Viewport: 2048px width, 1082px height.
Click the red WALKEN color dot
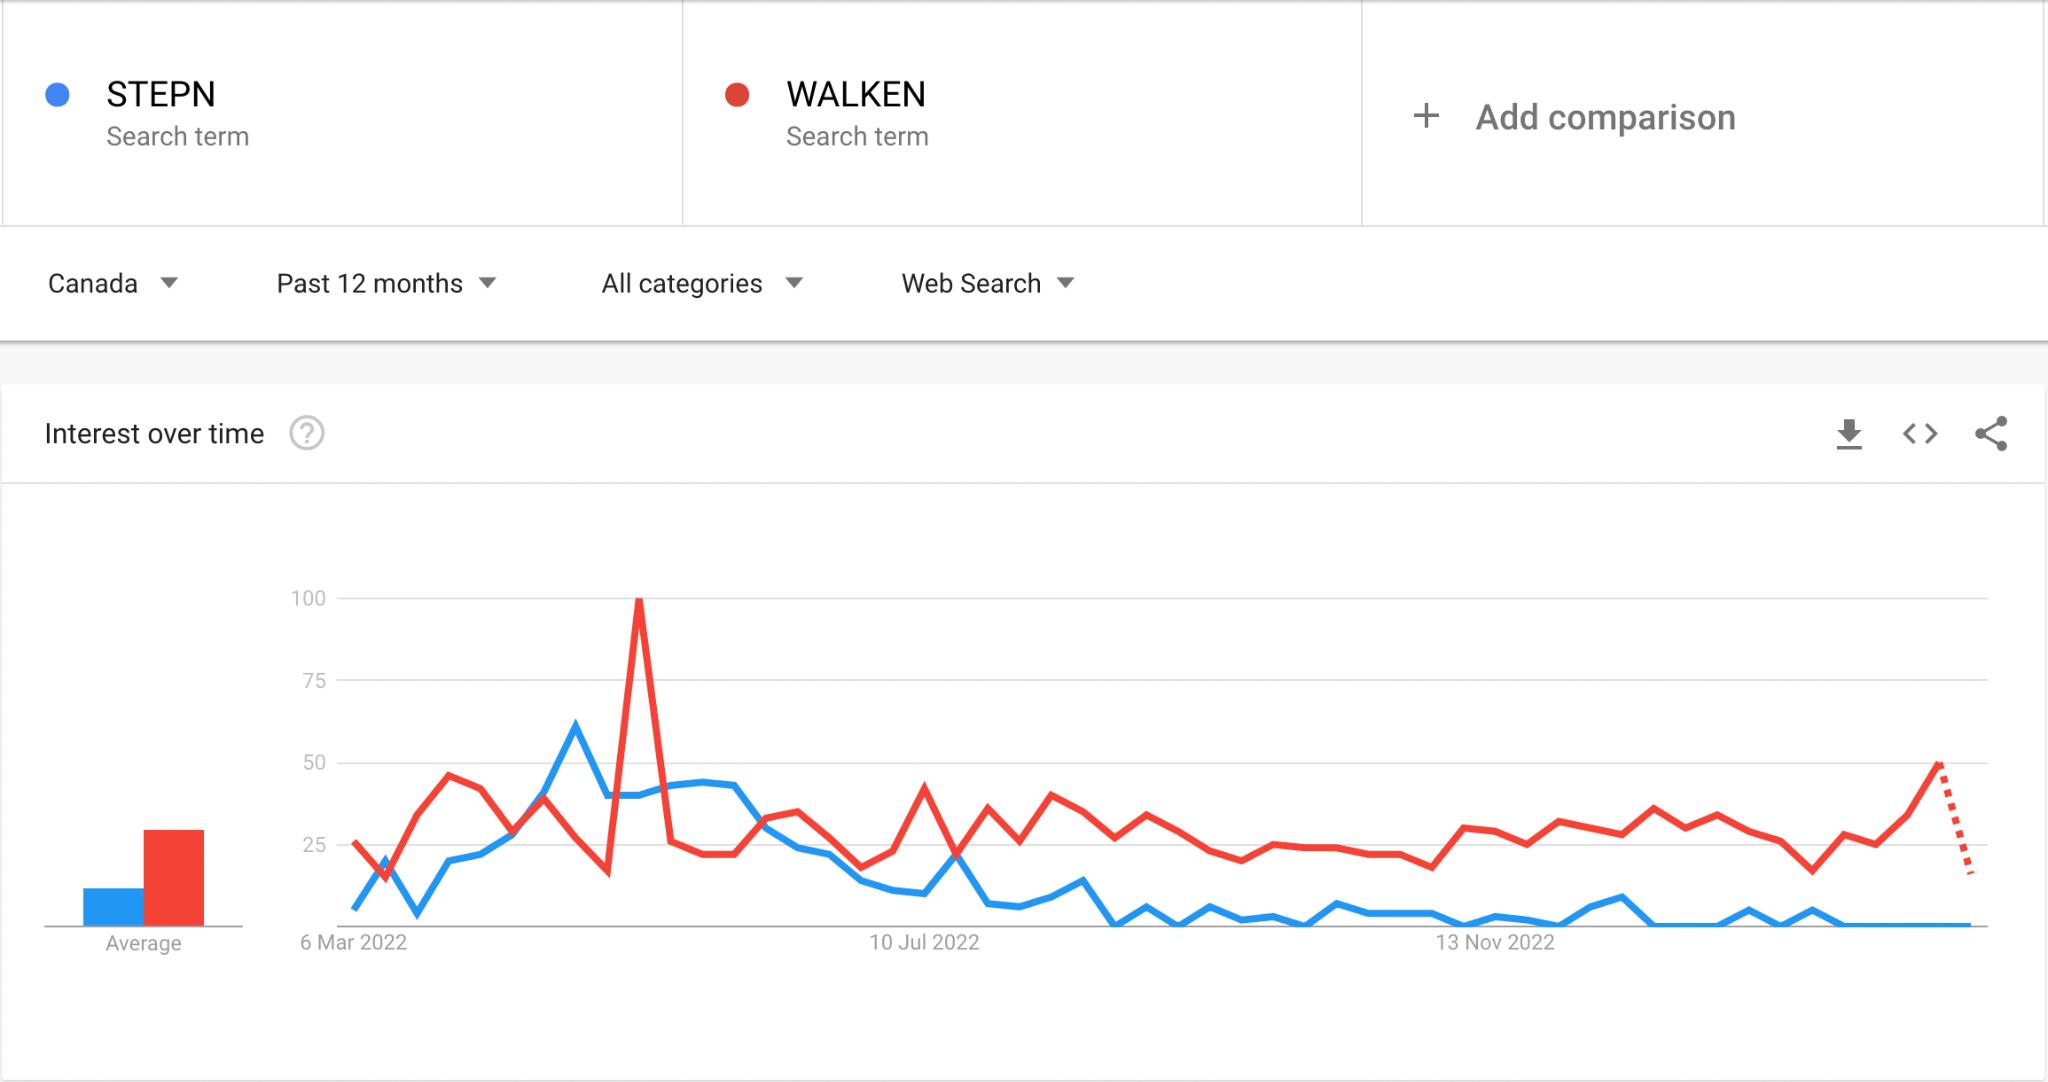(x=737, y=95)
